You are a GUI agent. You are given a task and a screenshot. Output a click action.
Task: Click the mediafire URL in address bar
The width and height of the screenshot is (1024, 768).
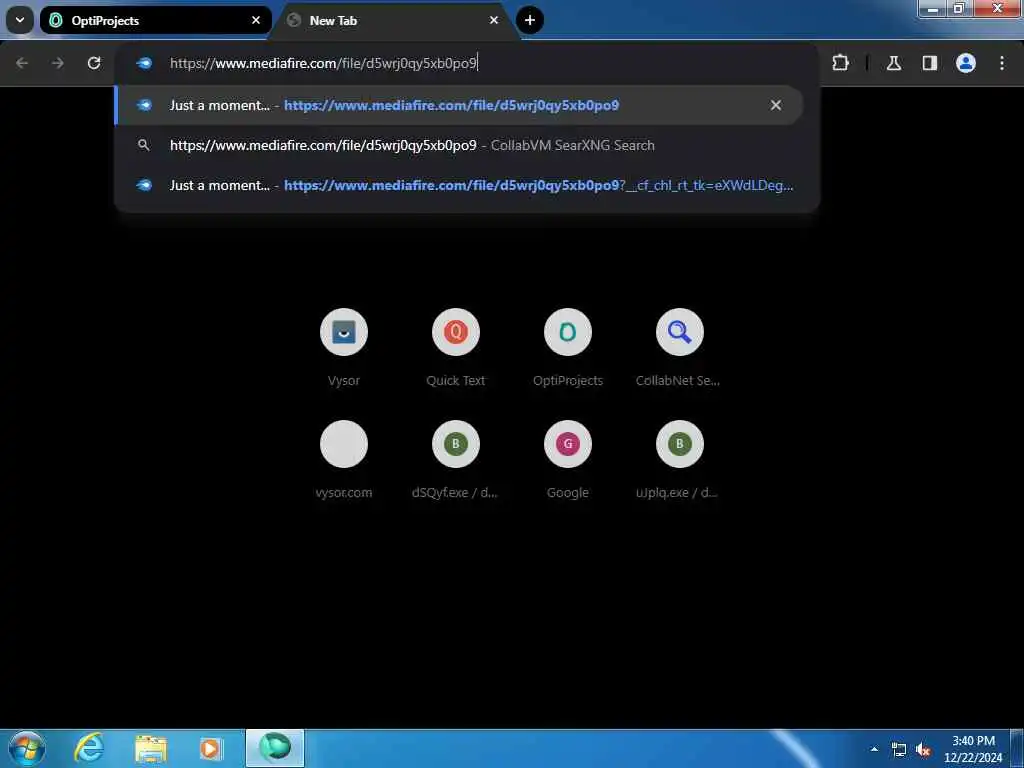click(x=323, y=63)
